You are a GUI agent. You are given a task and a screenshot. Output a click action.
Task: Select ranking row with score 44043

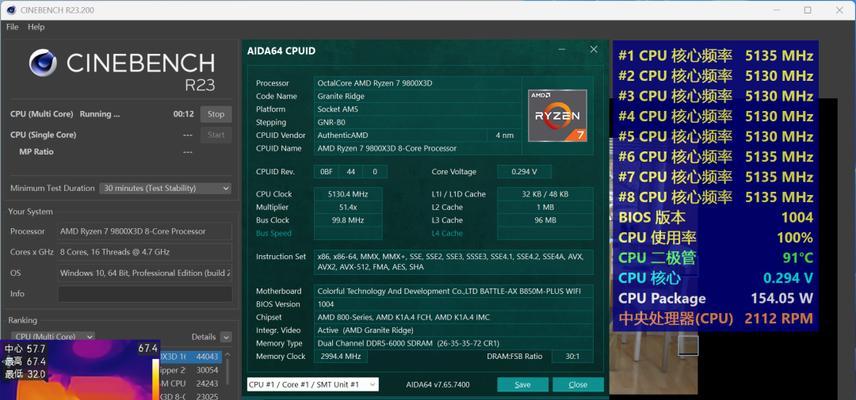191,356
